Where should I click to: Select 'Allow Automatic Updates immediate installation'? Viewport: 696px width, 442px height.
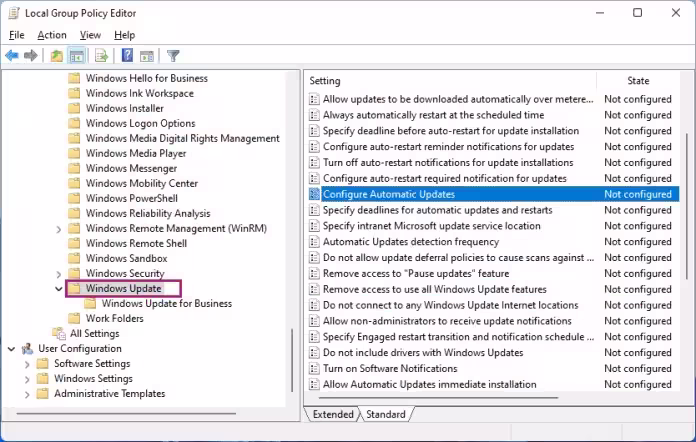[430, 384]
